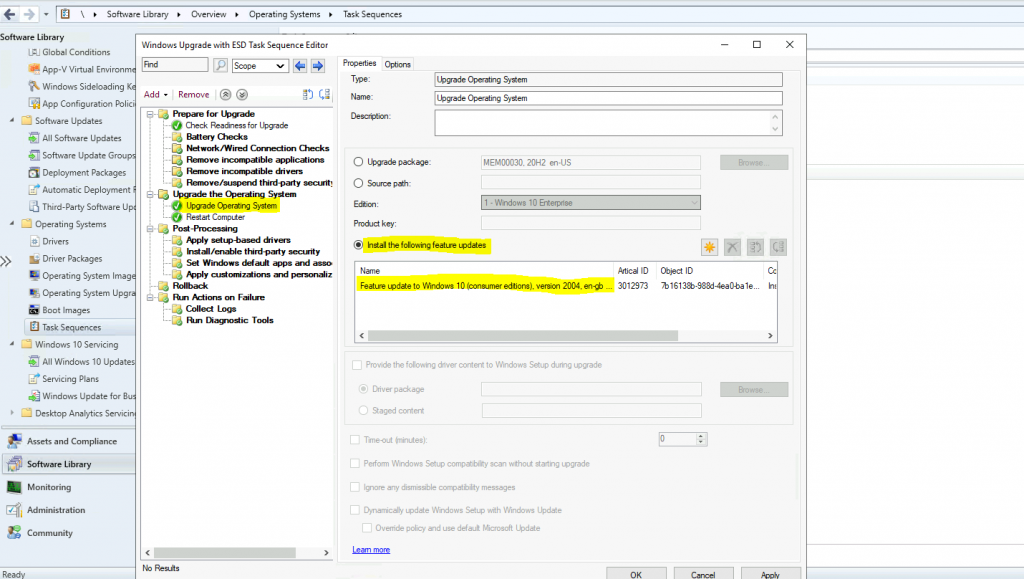Open the Scope dropdown
The width and height of the screenshot is (1024, 579).
pos(260,65)
